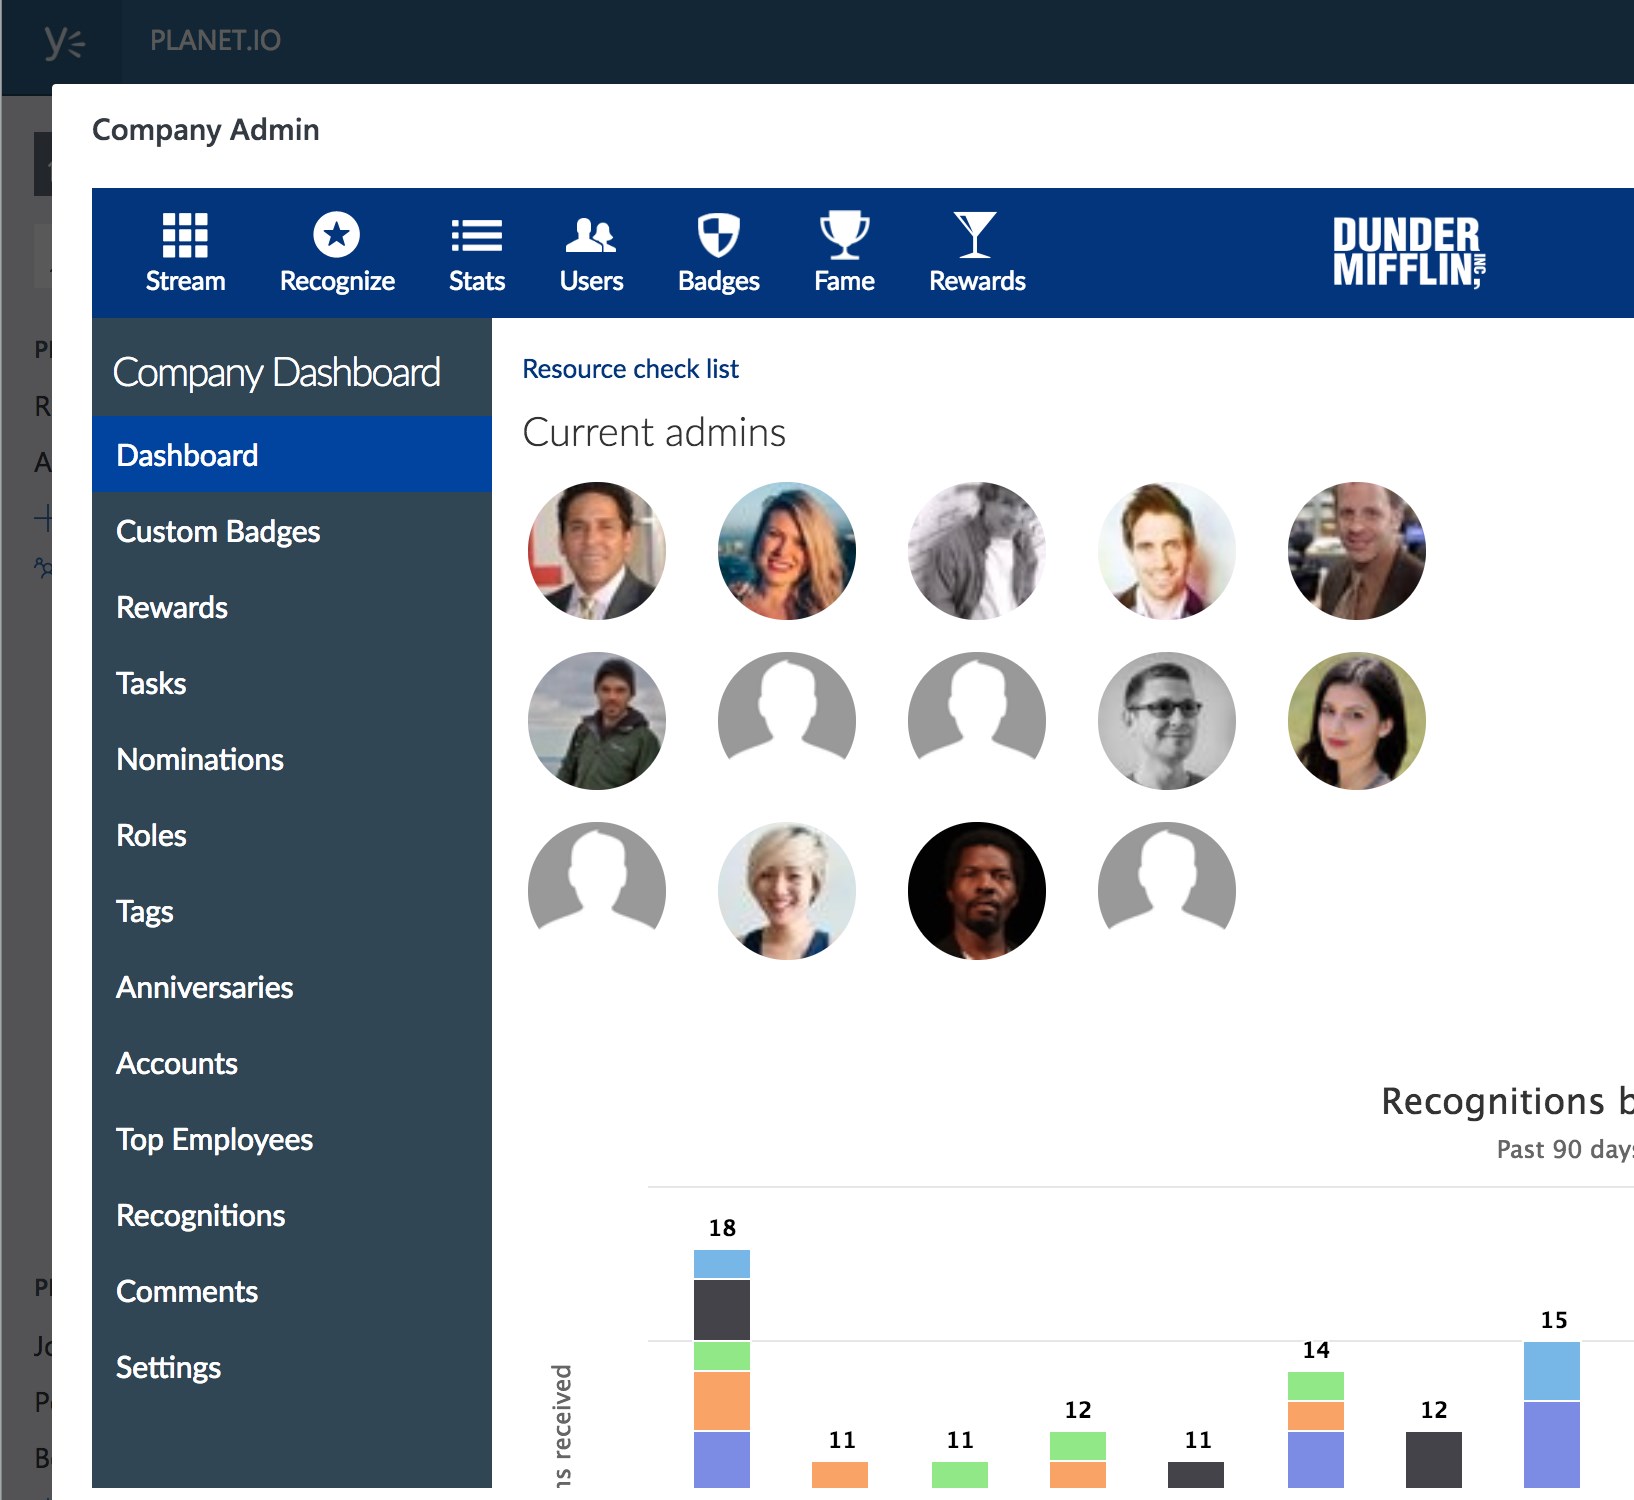
Task: Select Top Employees in the sidebar
Action: [x=292, y=1139]
